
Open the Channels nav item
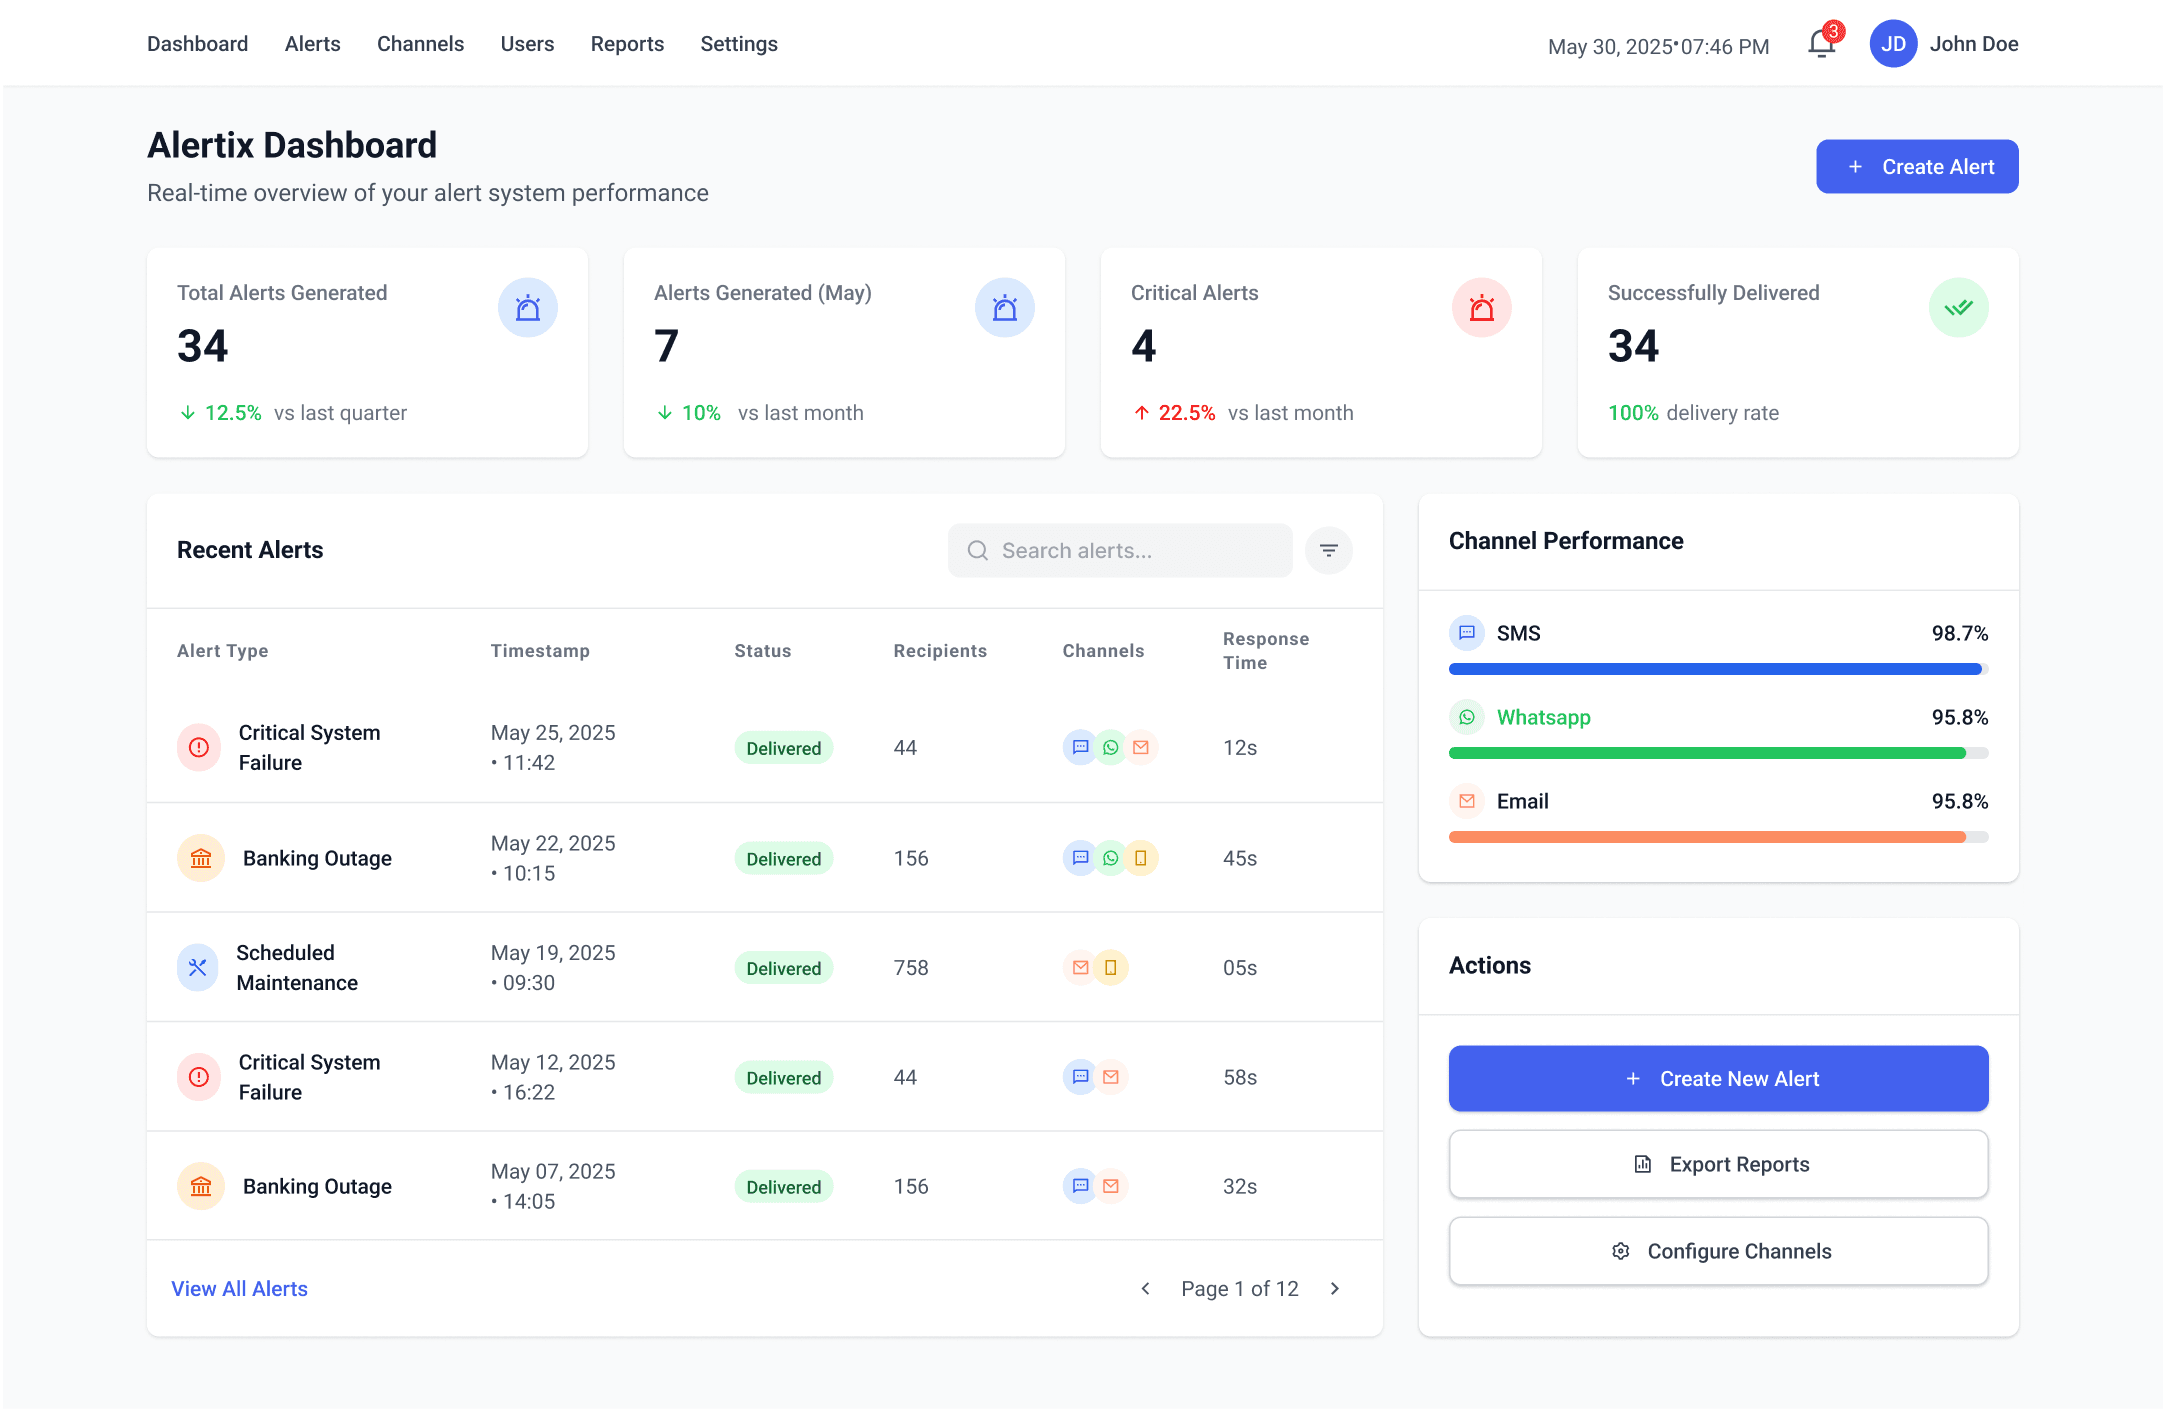click(x=421, y=44)
